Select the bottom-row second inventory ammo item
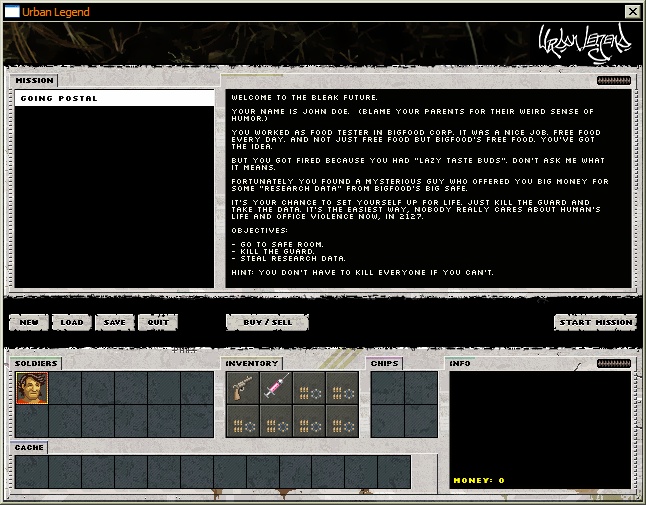646x505 pixels. coord(276,421)
